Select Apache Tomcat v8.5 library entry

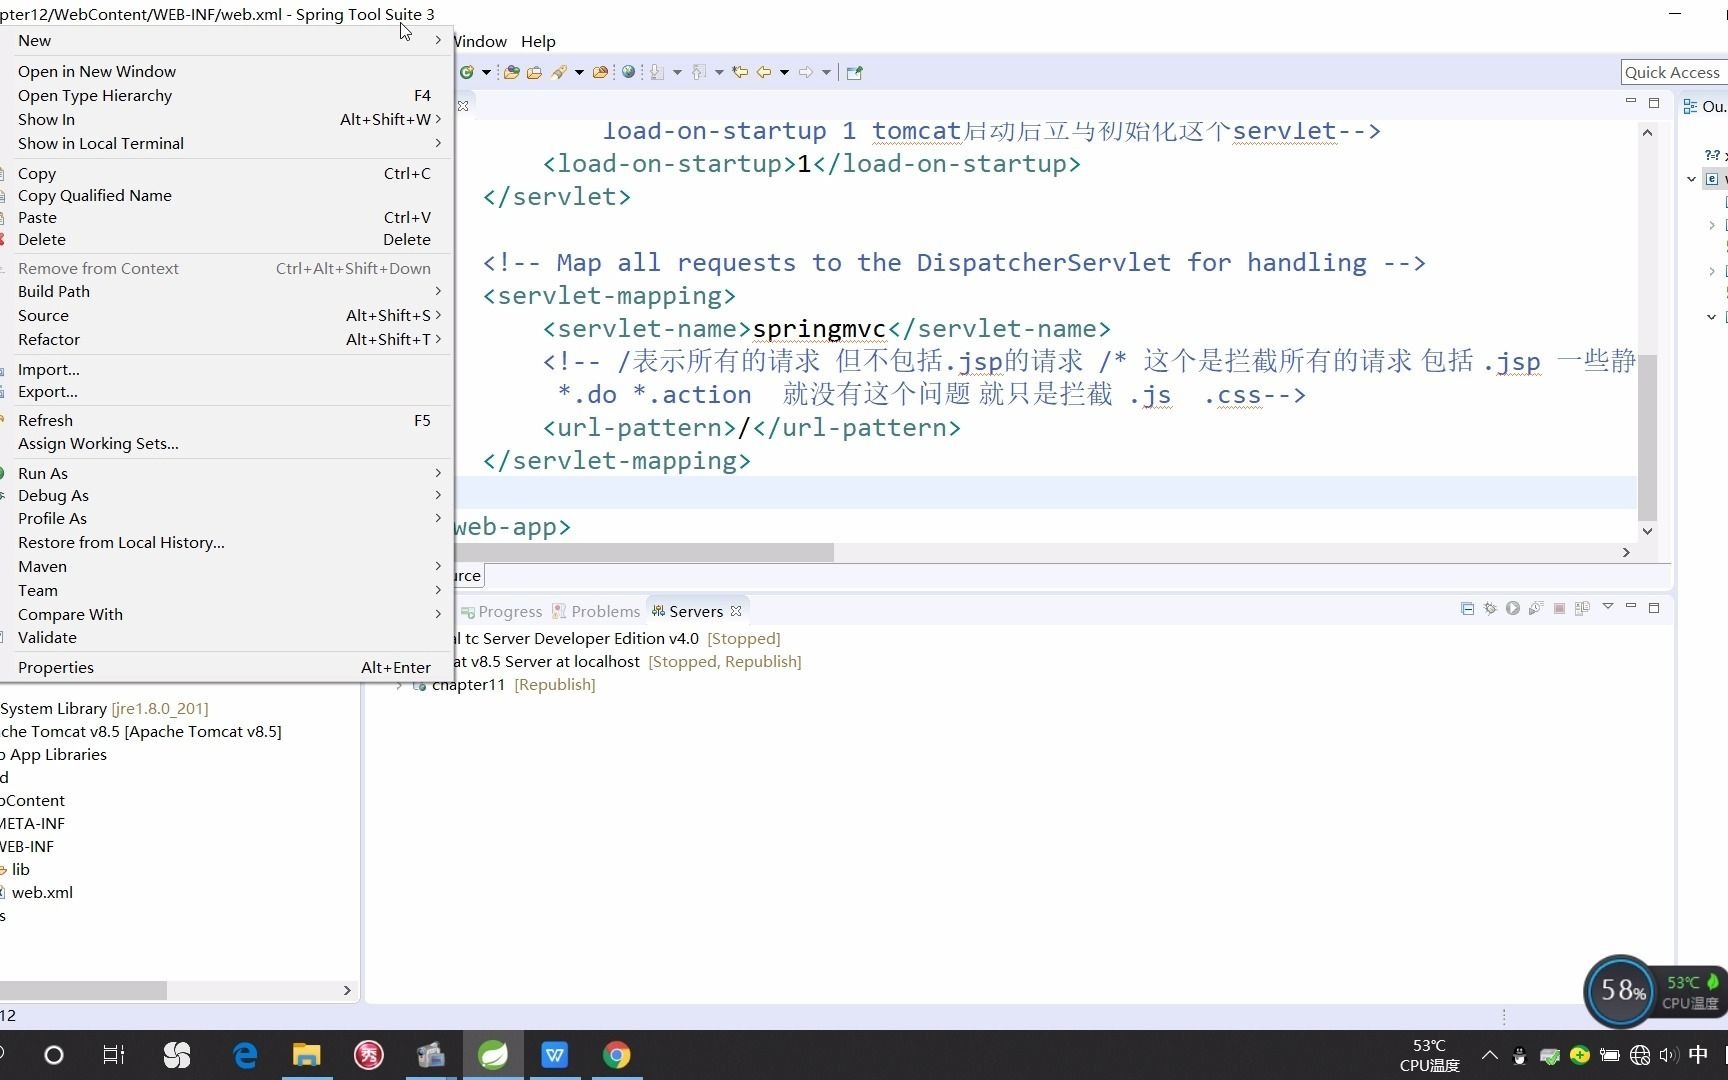141,731
